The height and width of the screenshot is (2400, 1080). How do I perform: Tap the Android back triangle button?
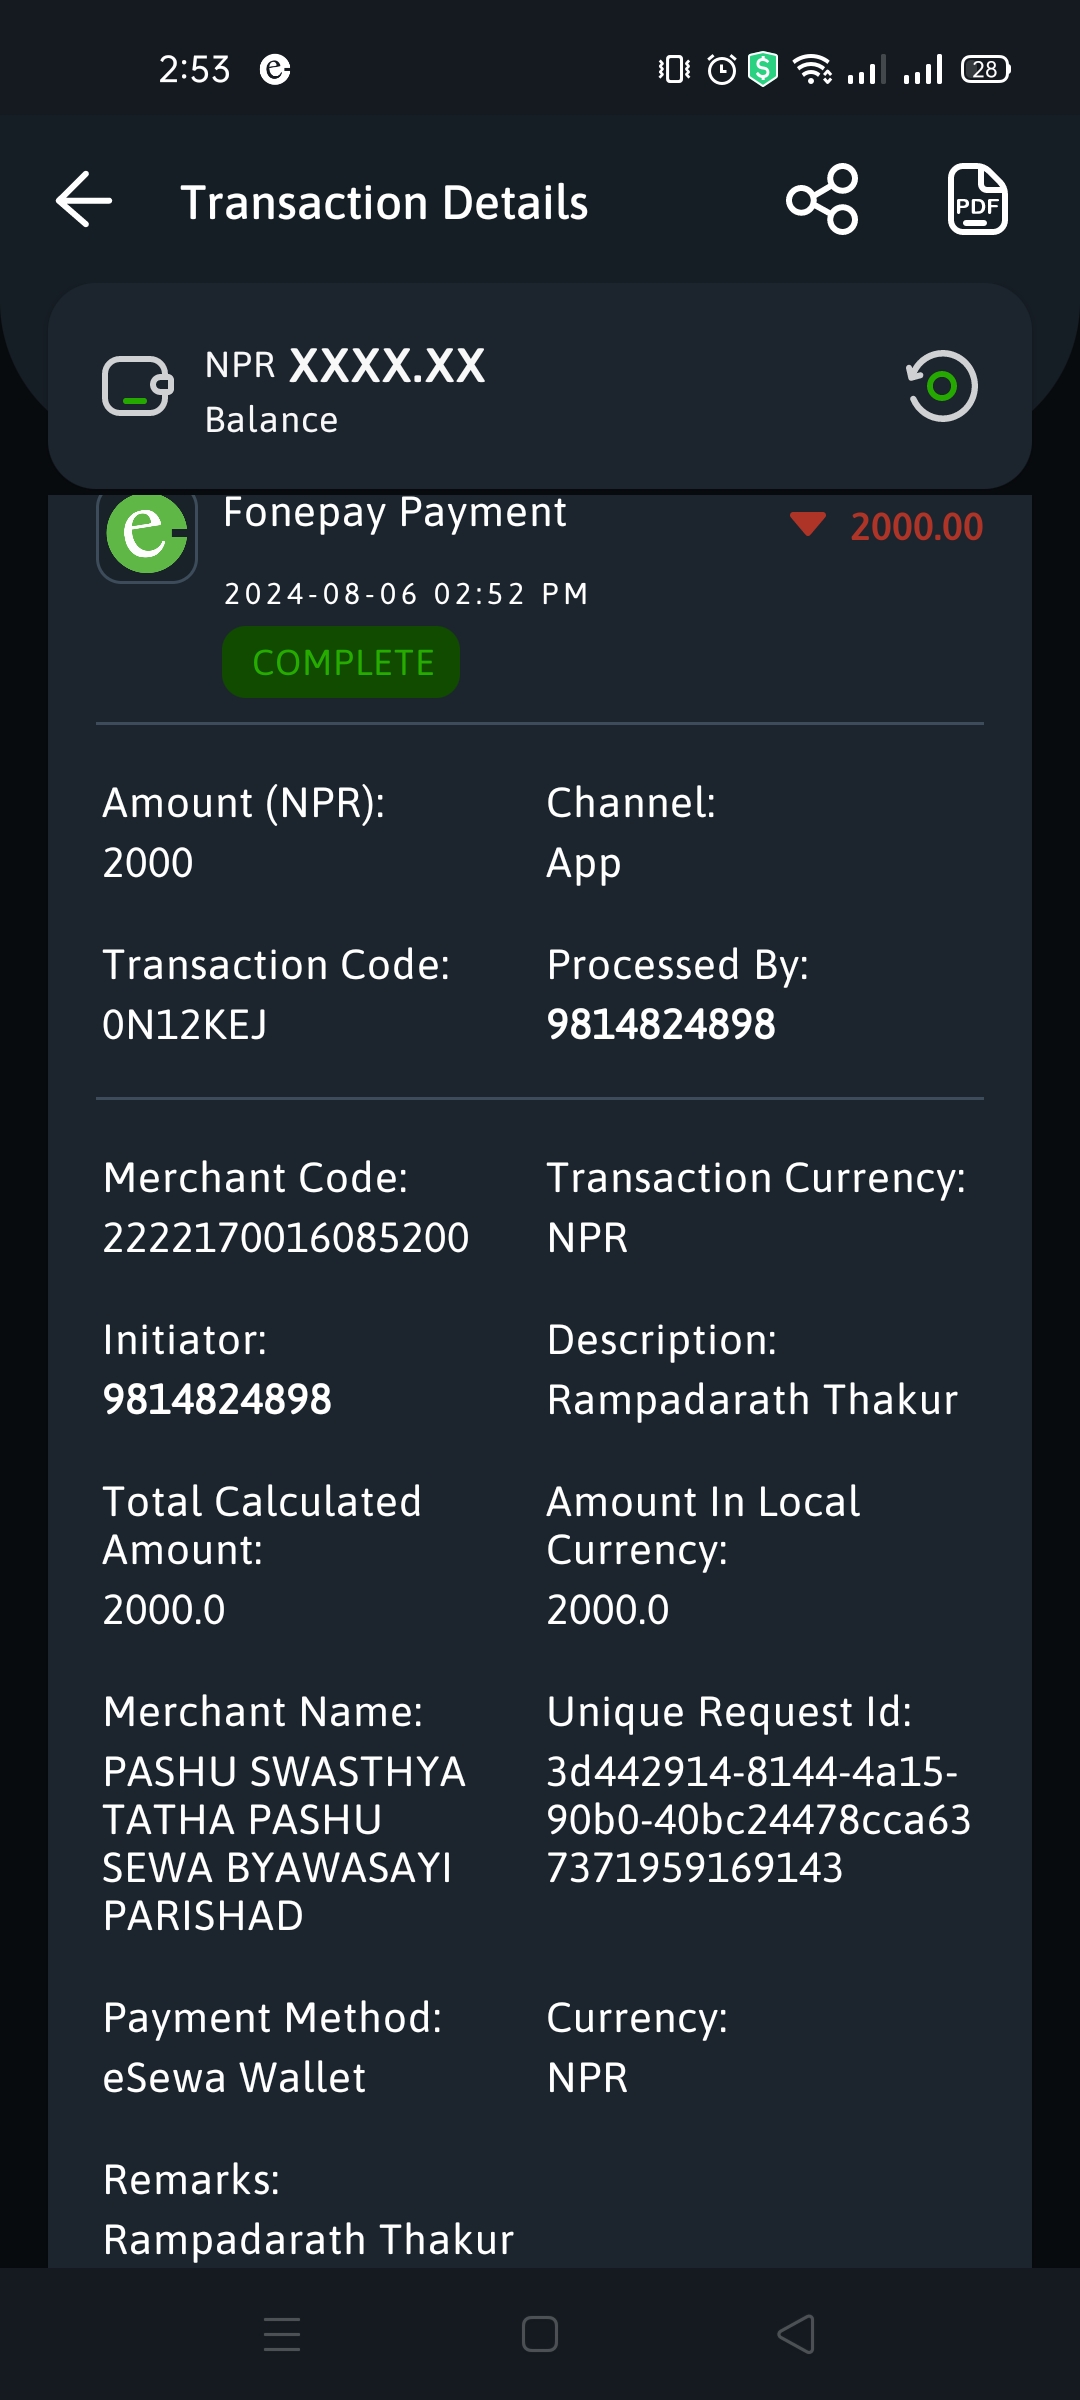[x=796, y=2334]
